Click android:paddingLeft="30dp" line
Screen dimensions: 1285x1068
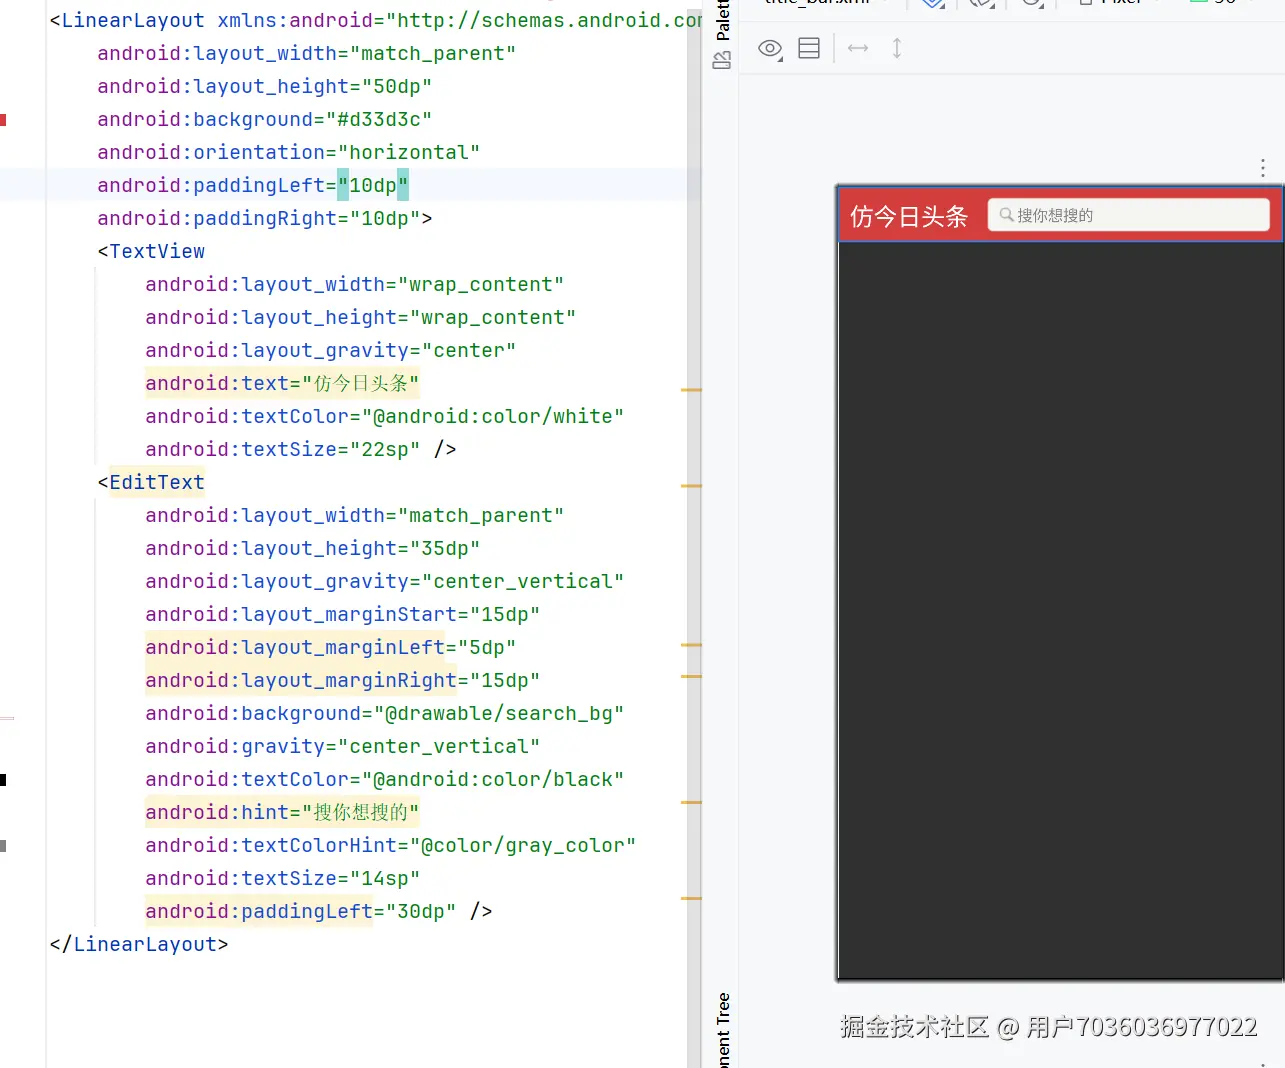[x=300, y=911]
